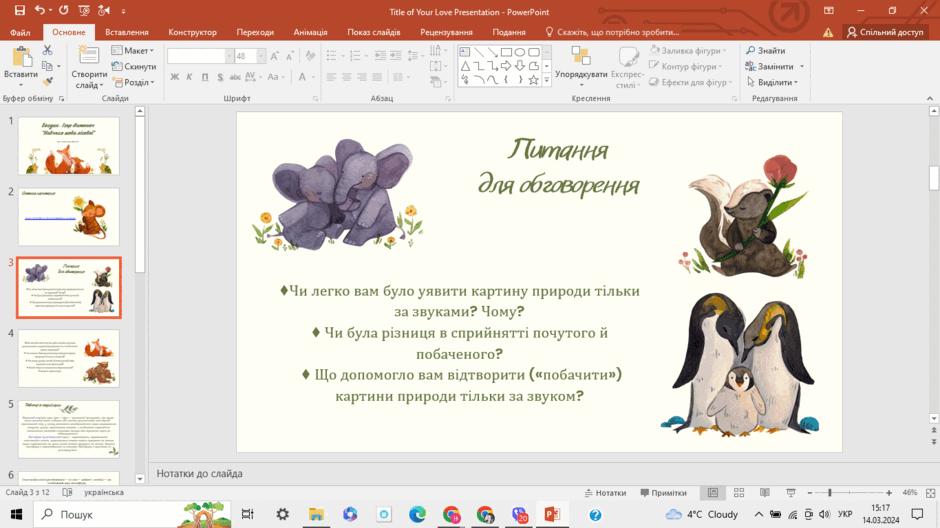This screenshot has height=528, width=940.
Task: Enable normal view in the status bar
Action: (x=713, y=493)
